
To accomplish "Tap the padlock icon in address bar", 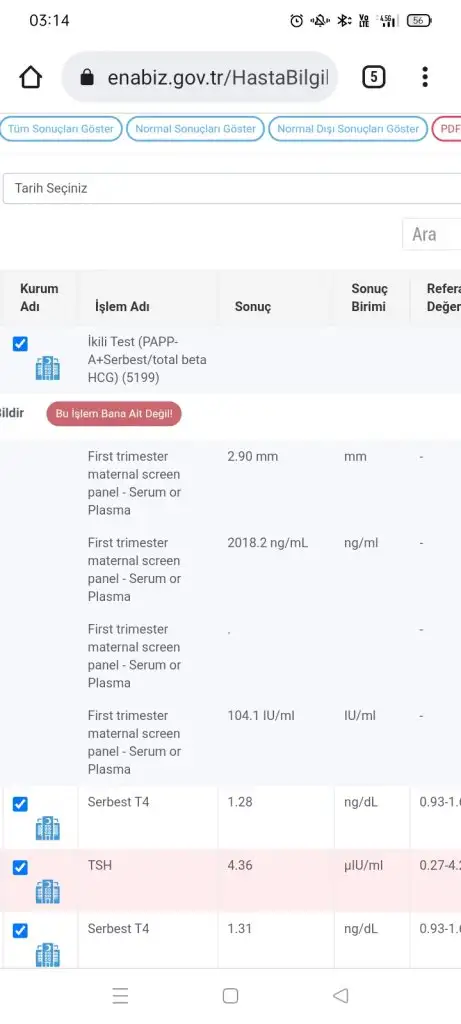I will 87,78.
